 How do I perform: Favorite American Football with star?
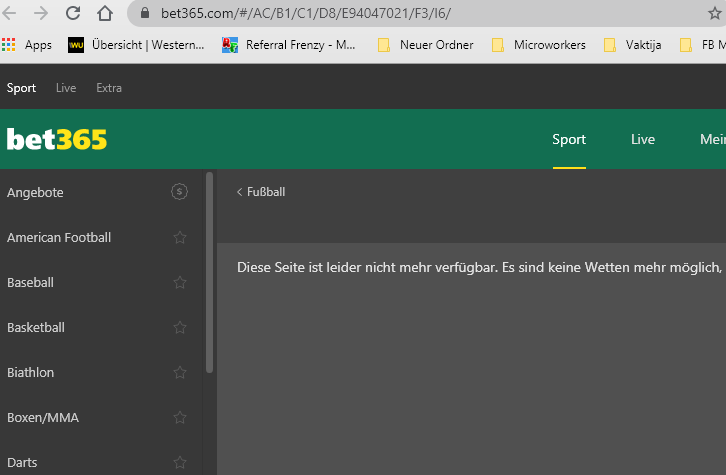coord(180,238)
